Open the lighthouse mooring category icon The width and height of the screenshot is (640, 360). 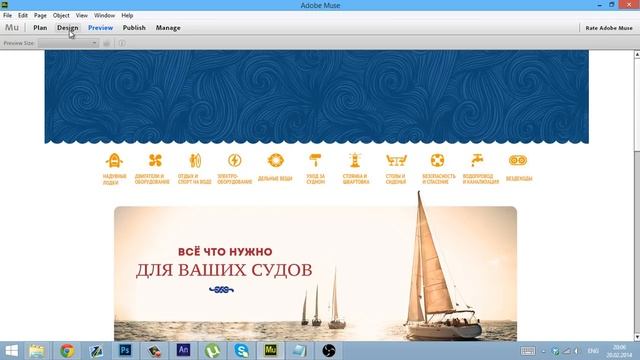click(x=355, y=160)
